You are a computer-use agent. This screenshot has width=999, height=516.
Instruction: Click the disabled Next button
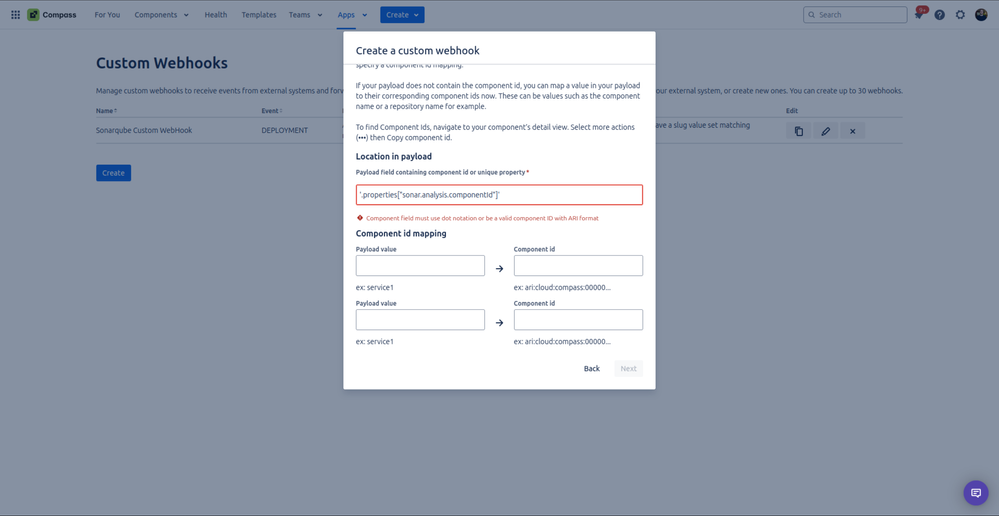point(628,368)
